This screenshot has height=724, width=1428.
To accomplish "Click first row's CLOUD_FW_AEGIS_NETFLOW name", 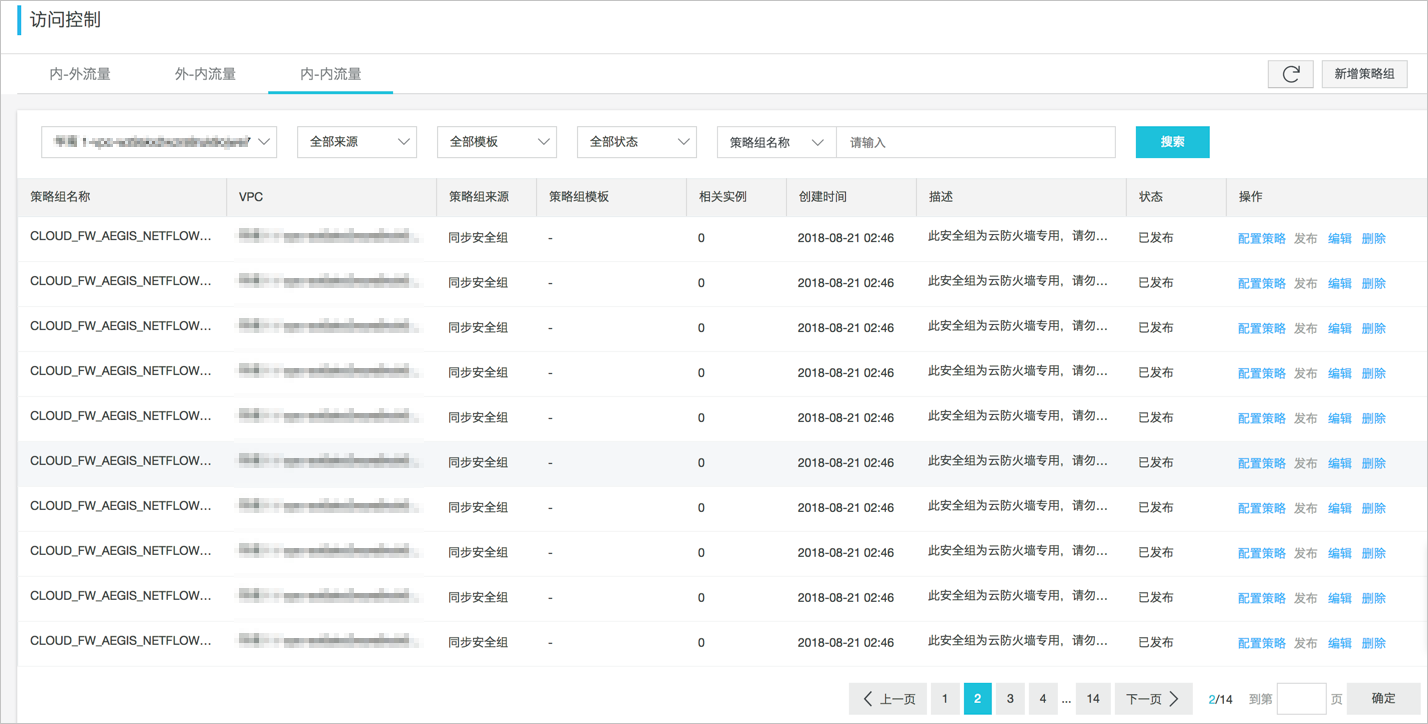I will pos(121,237).
